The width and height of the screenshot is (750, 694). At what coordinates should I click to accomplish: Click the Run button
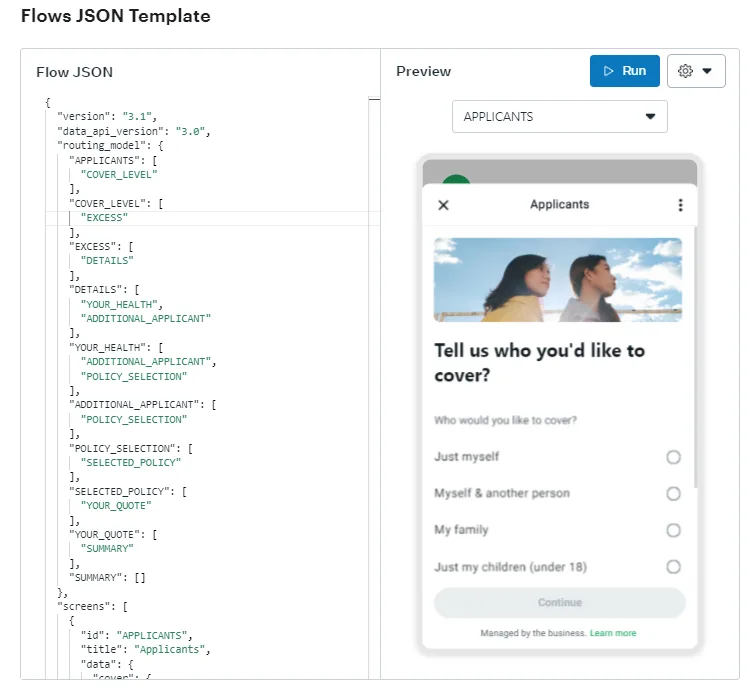[624, 71]
